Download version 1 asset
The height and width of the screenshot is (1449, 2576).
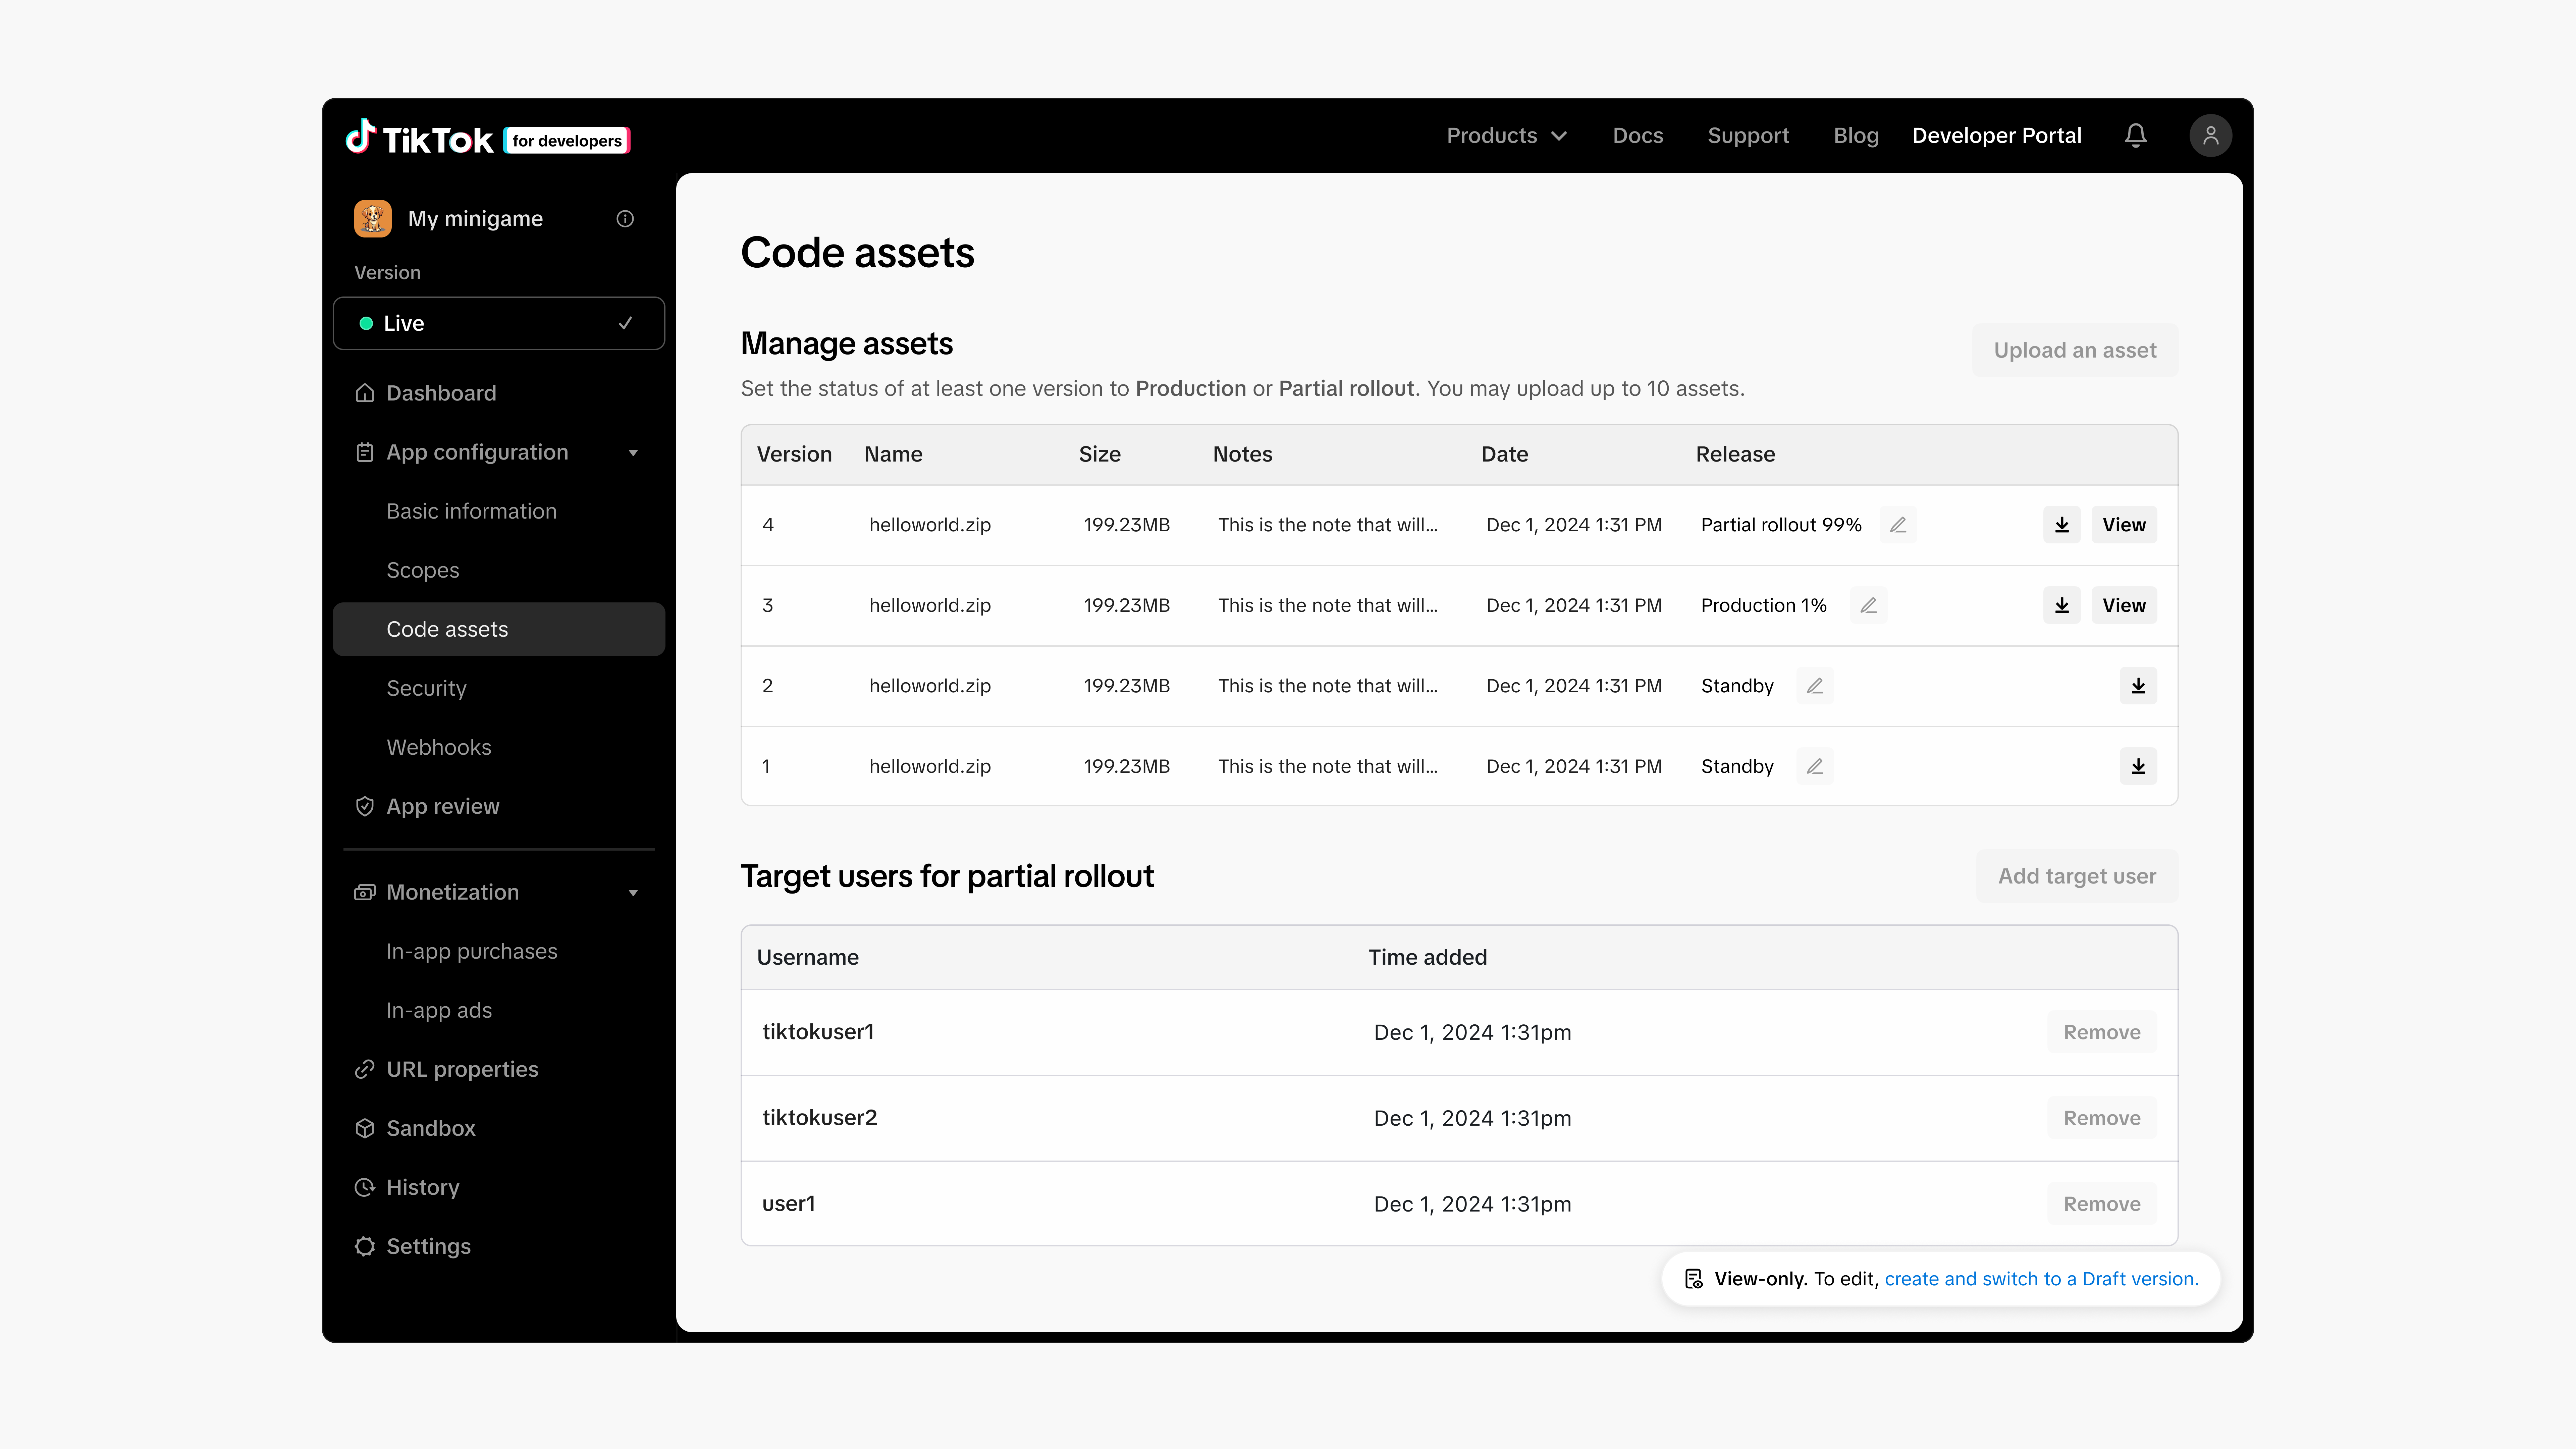(2138, 766)
